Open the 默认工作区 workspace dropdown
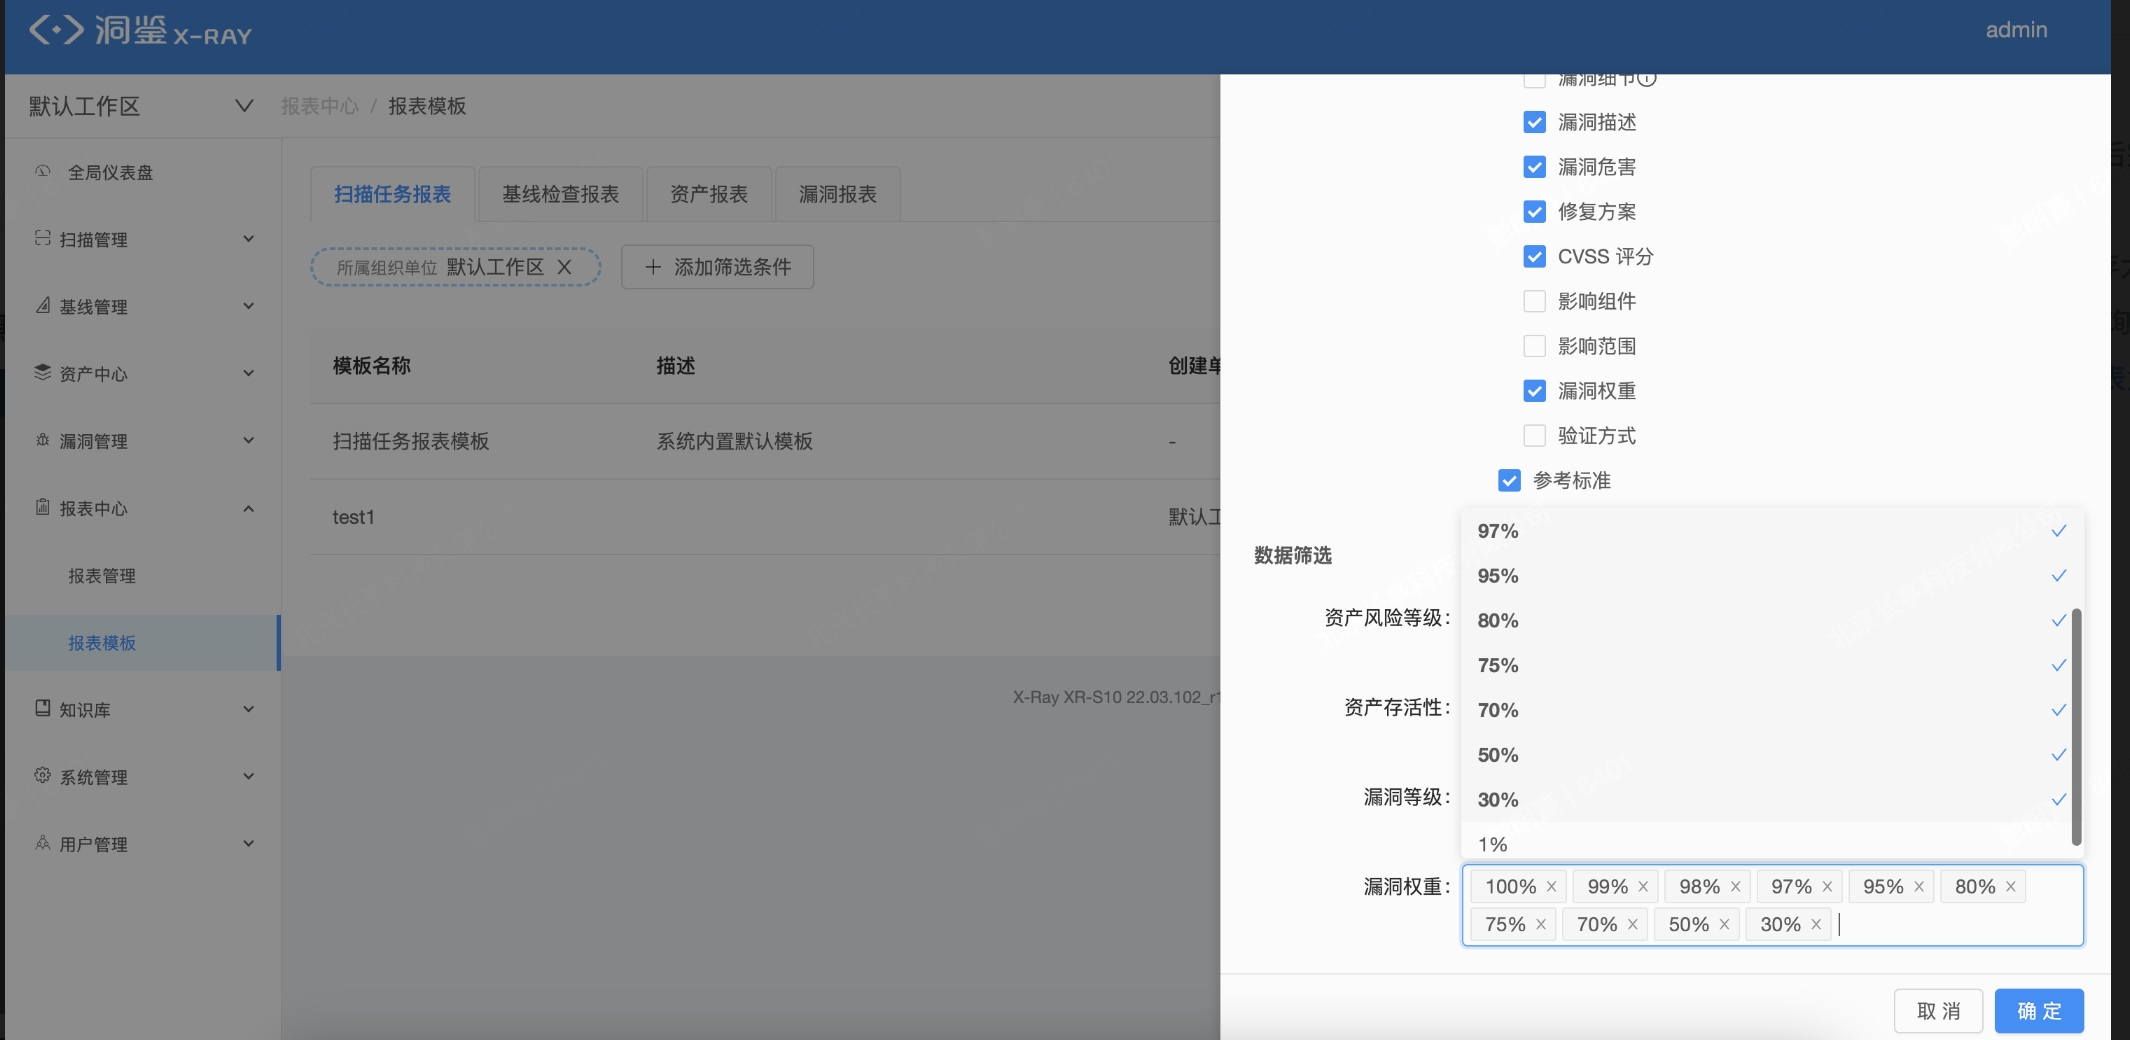The width and height of the screenshot is (2130, 1040). [243, 106]
